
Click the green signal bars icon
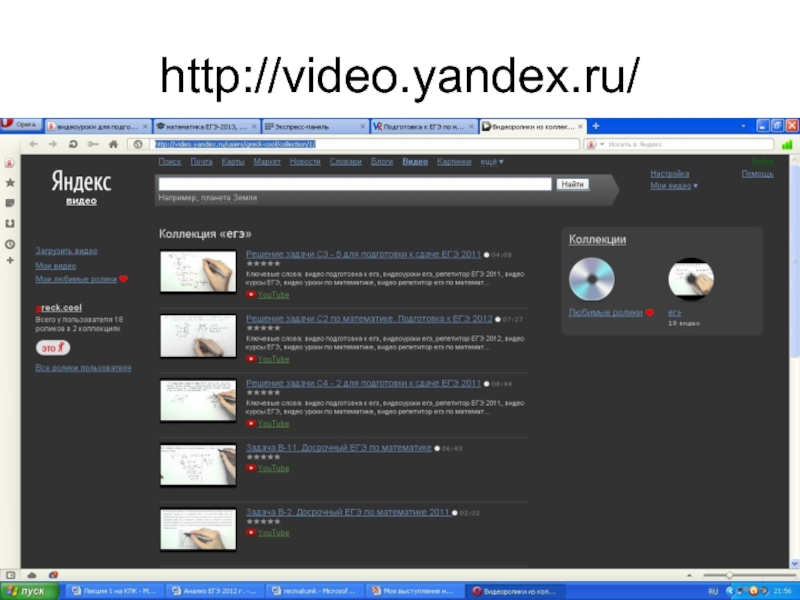(787, 145)
